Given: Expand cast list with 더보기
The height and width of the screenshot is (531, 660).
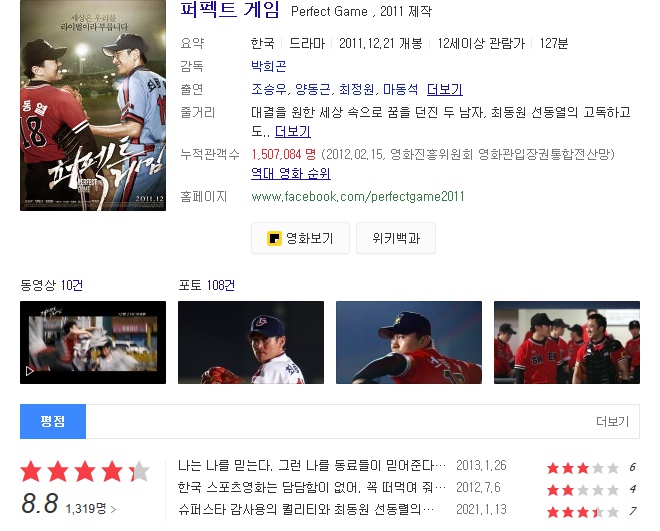Looking at the screenshot, I should click(444, 89).
